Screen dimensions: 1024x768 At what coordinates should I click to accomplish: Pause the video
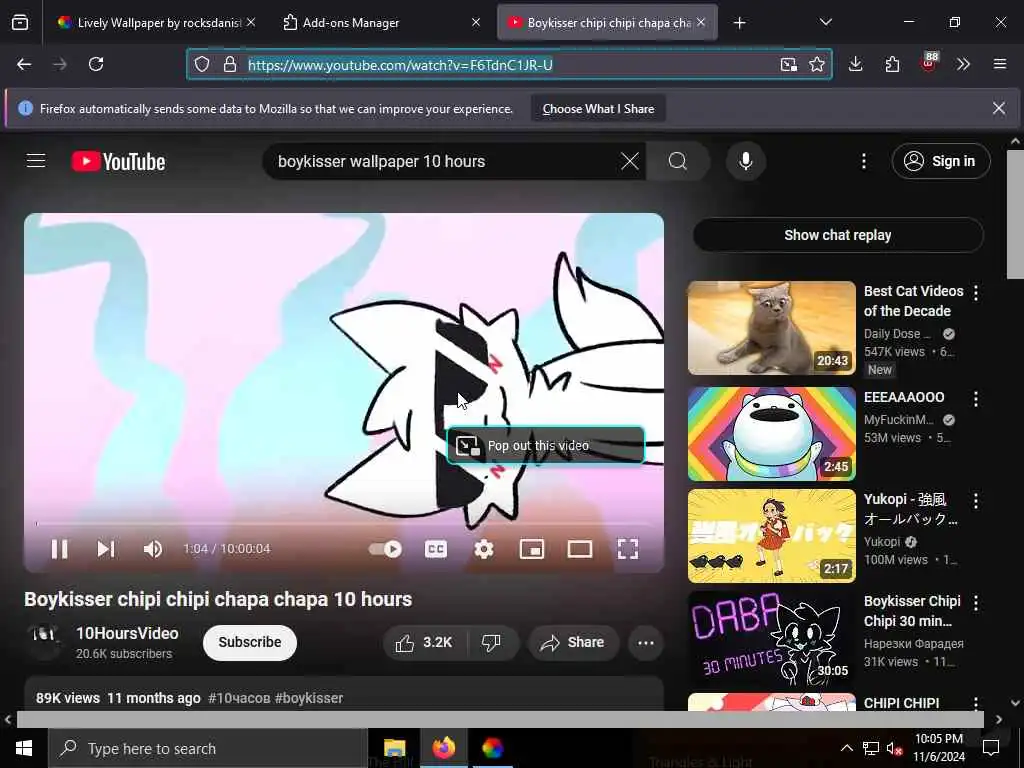pyautogui.click(x=59, y=549)
